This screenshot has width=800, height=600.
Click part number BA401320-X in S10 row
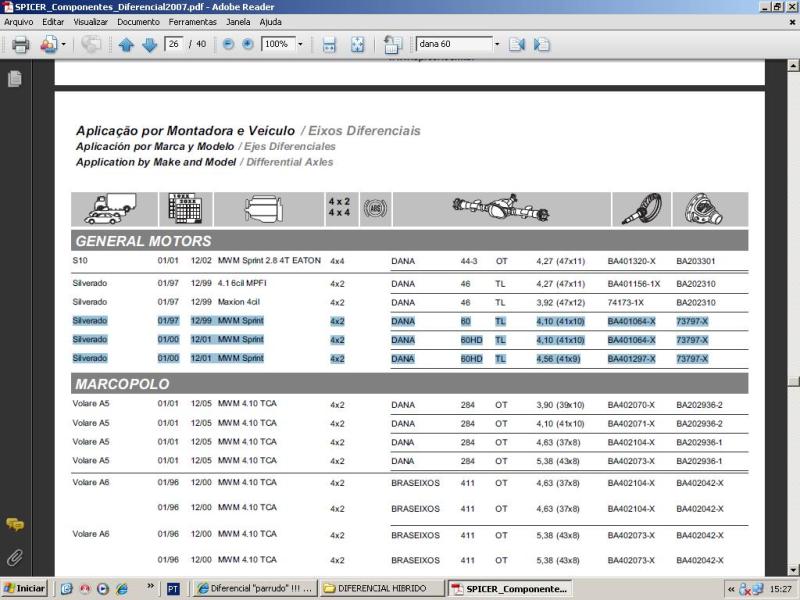pos(631,261)
